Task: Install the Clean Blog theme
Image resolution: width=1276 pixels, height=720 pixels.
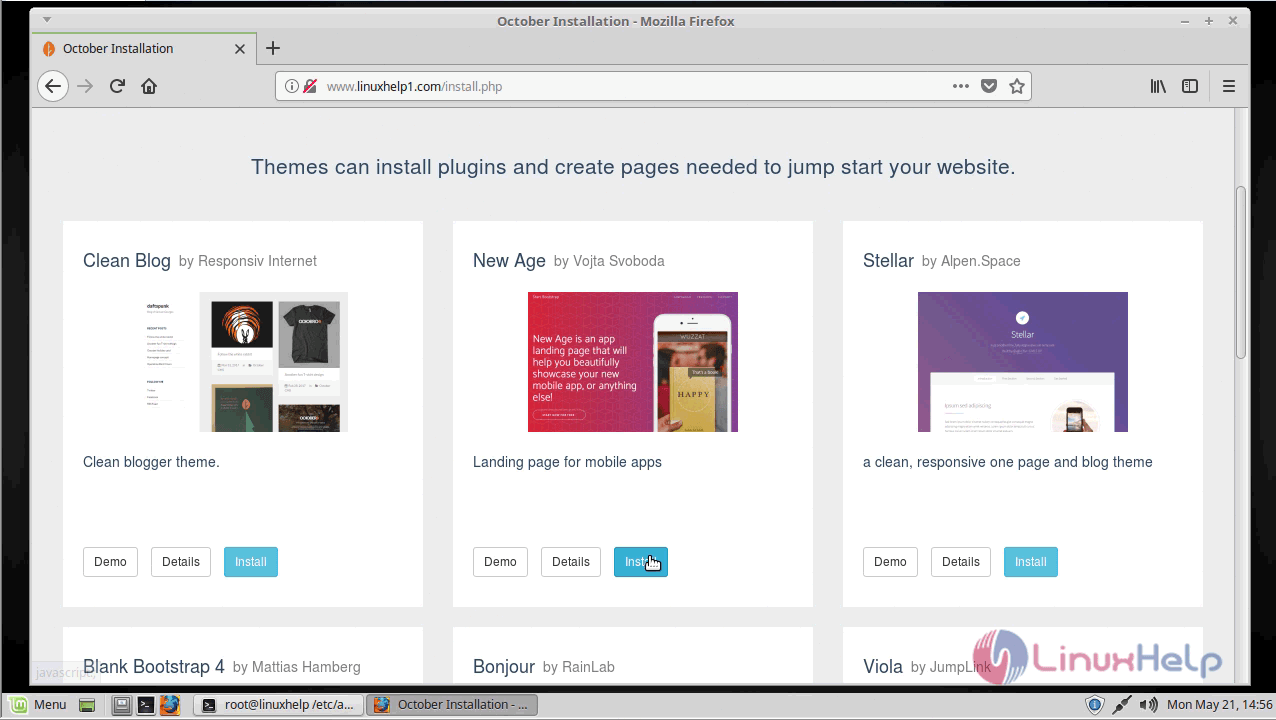Action: pyautogui.click(x=251, y=562)
